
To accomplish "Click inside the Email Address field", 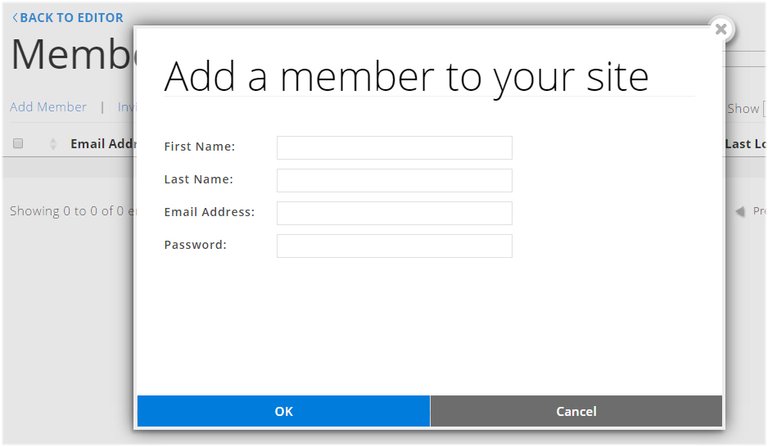I will tap(394, 213).
